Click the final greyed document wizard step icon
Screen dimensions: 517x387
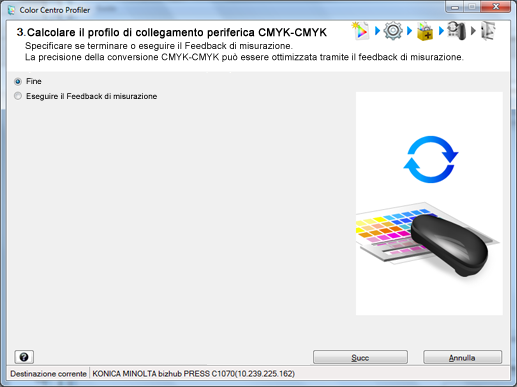(x=488, y=31)
